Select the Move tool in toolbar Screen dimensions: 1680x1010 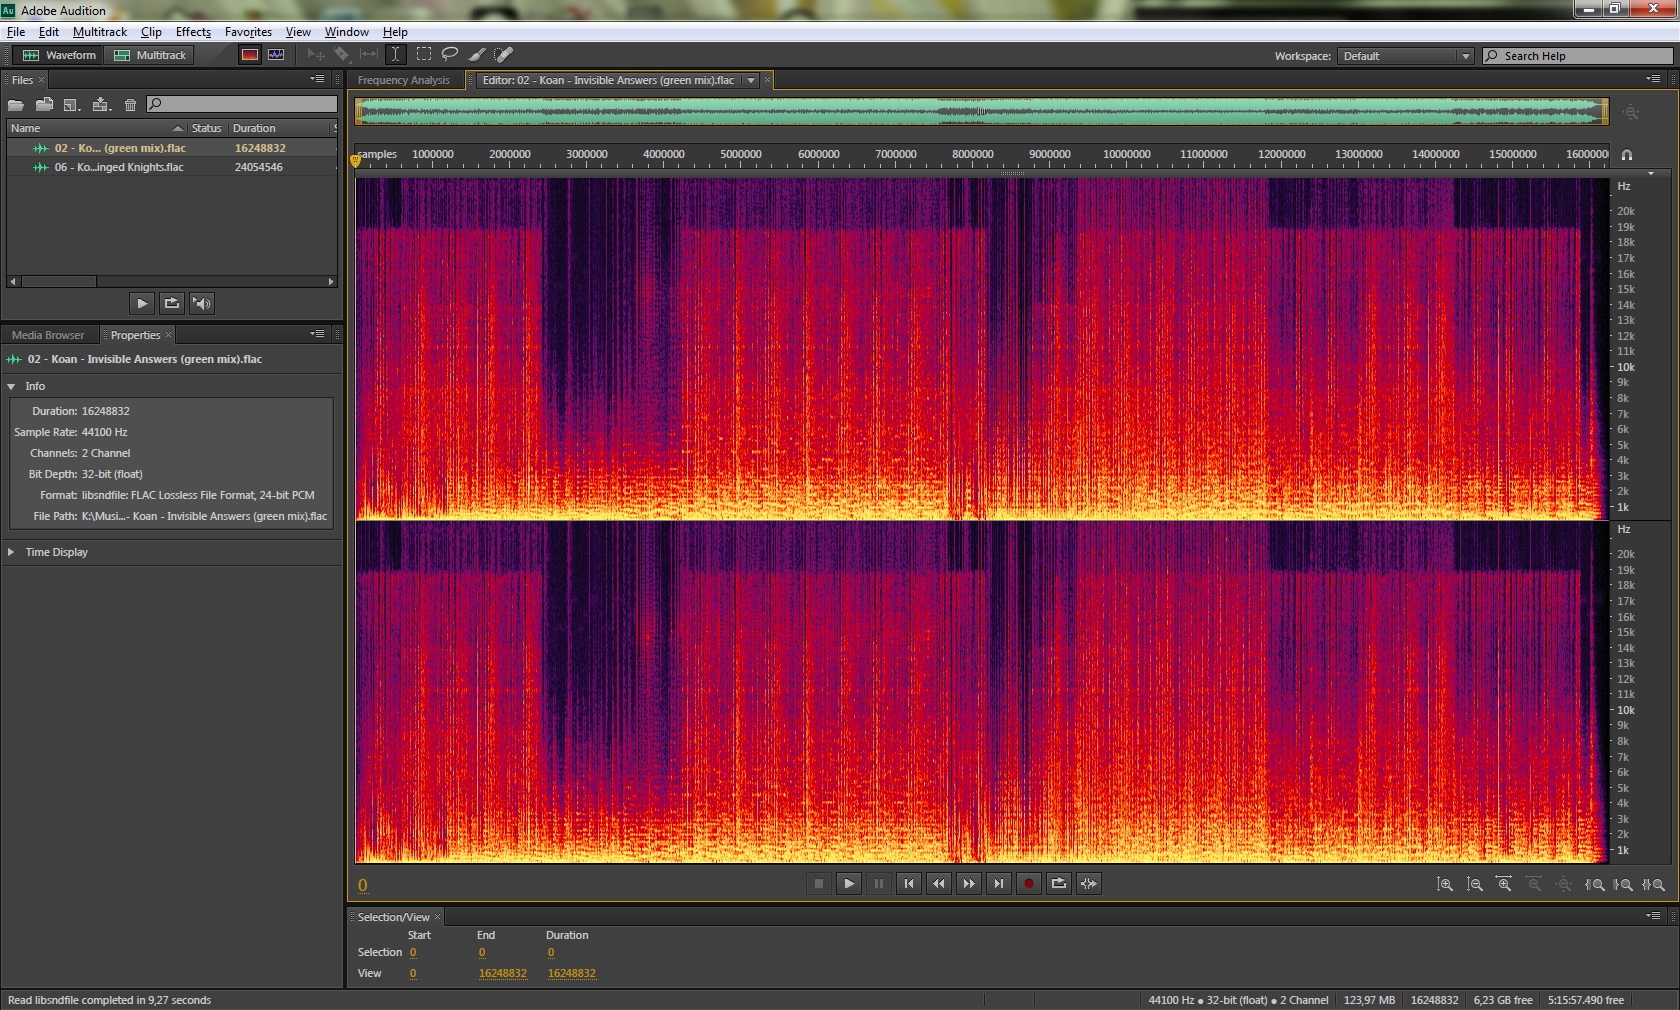coord(315,55)
